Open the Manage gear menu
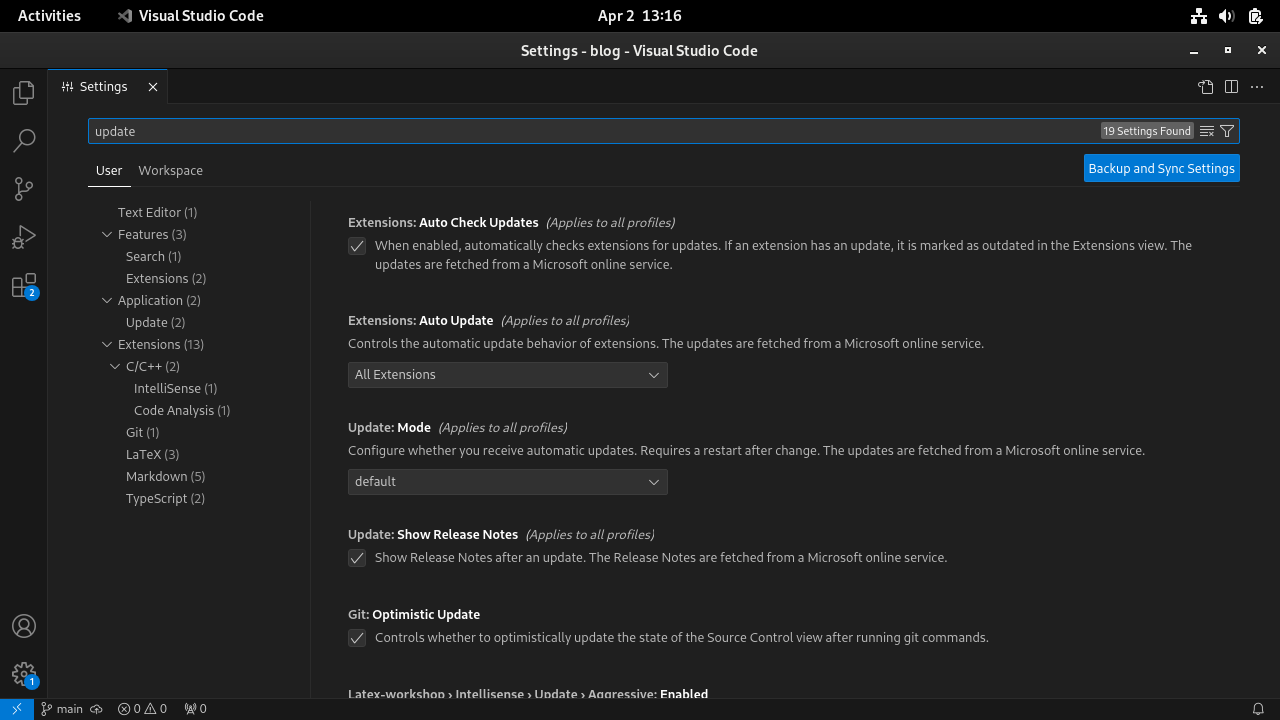This screenshot has width=1280, height=720. point(24,674)
